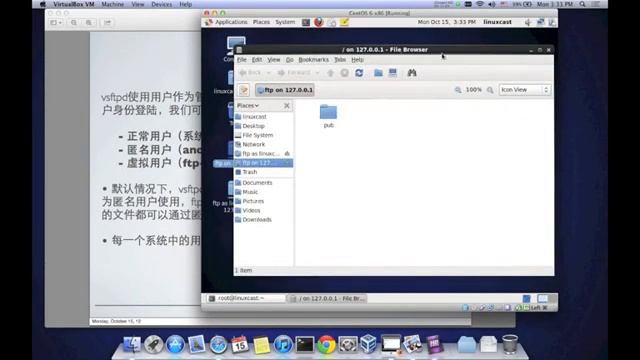Viewport: 640px width, 360px height.
Task: Open the Icon View dropdown
Action: pos(525,90)
